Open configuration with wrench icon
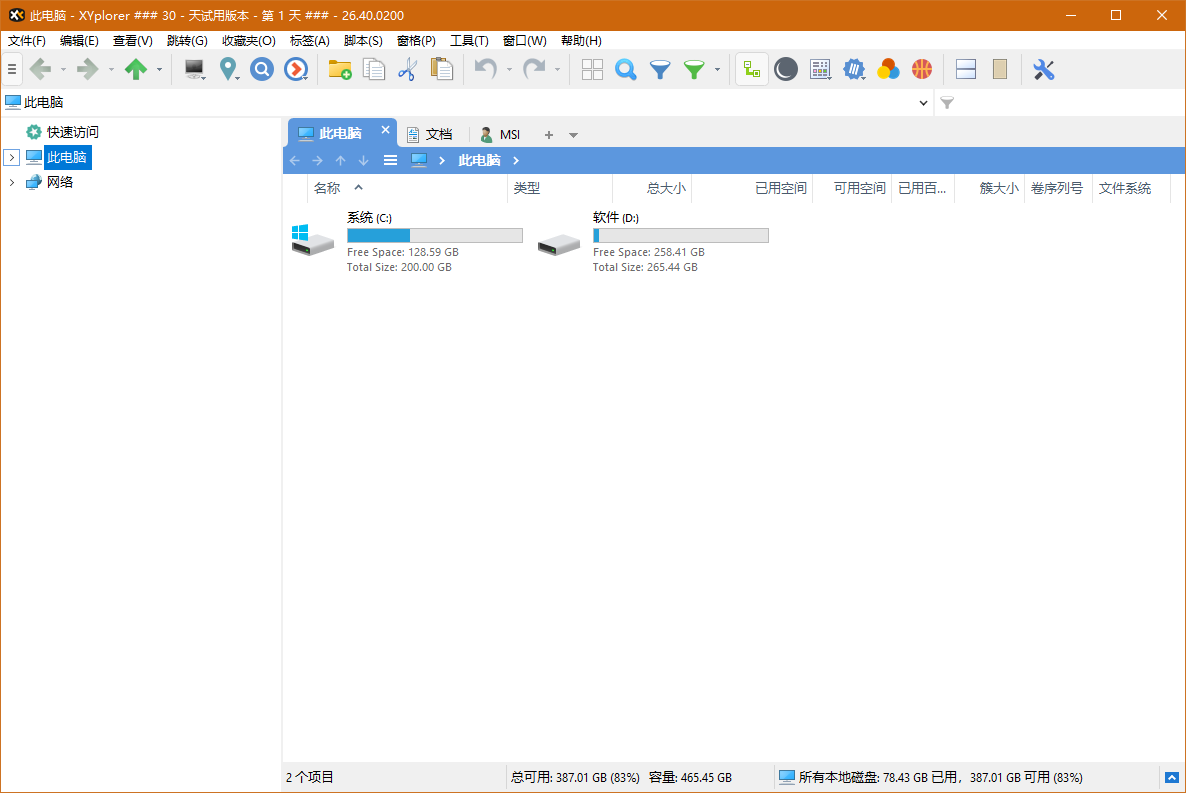1186x793 pixels. [1044, 70]
